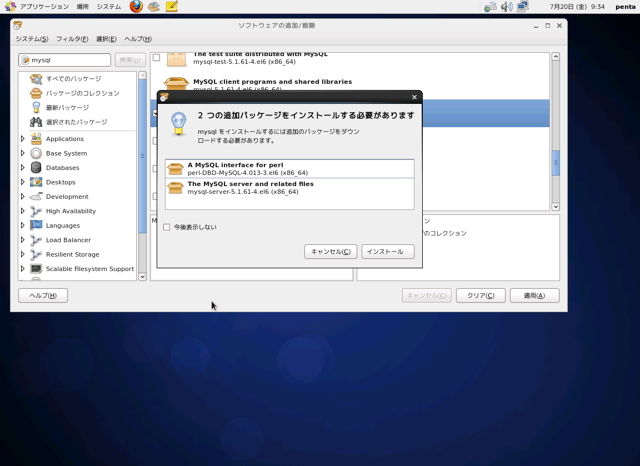The height and width of the screenshot is (466, 640).
Task: Click キャンセル(C) in the dialog
Action: point(331,251)
